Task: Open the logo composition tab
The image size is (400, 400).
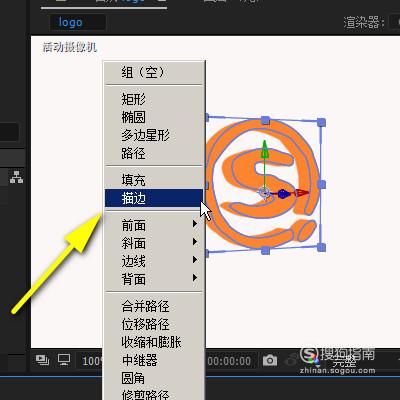Action: [x=78, y=22]
